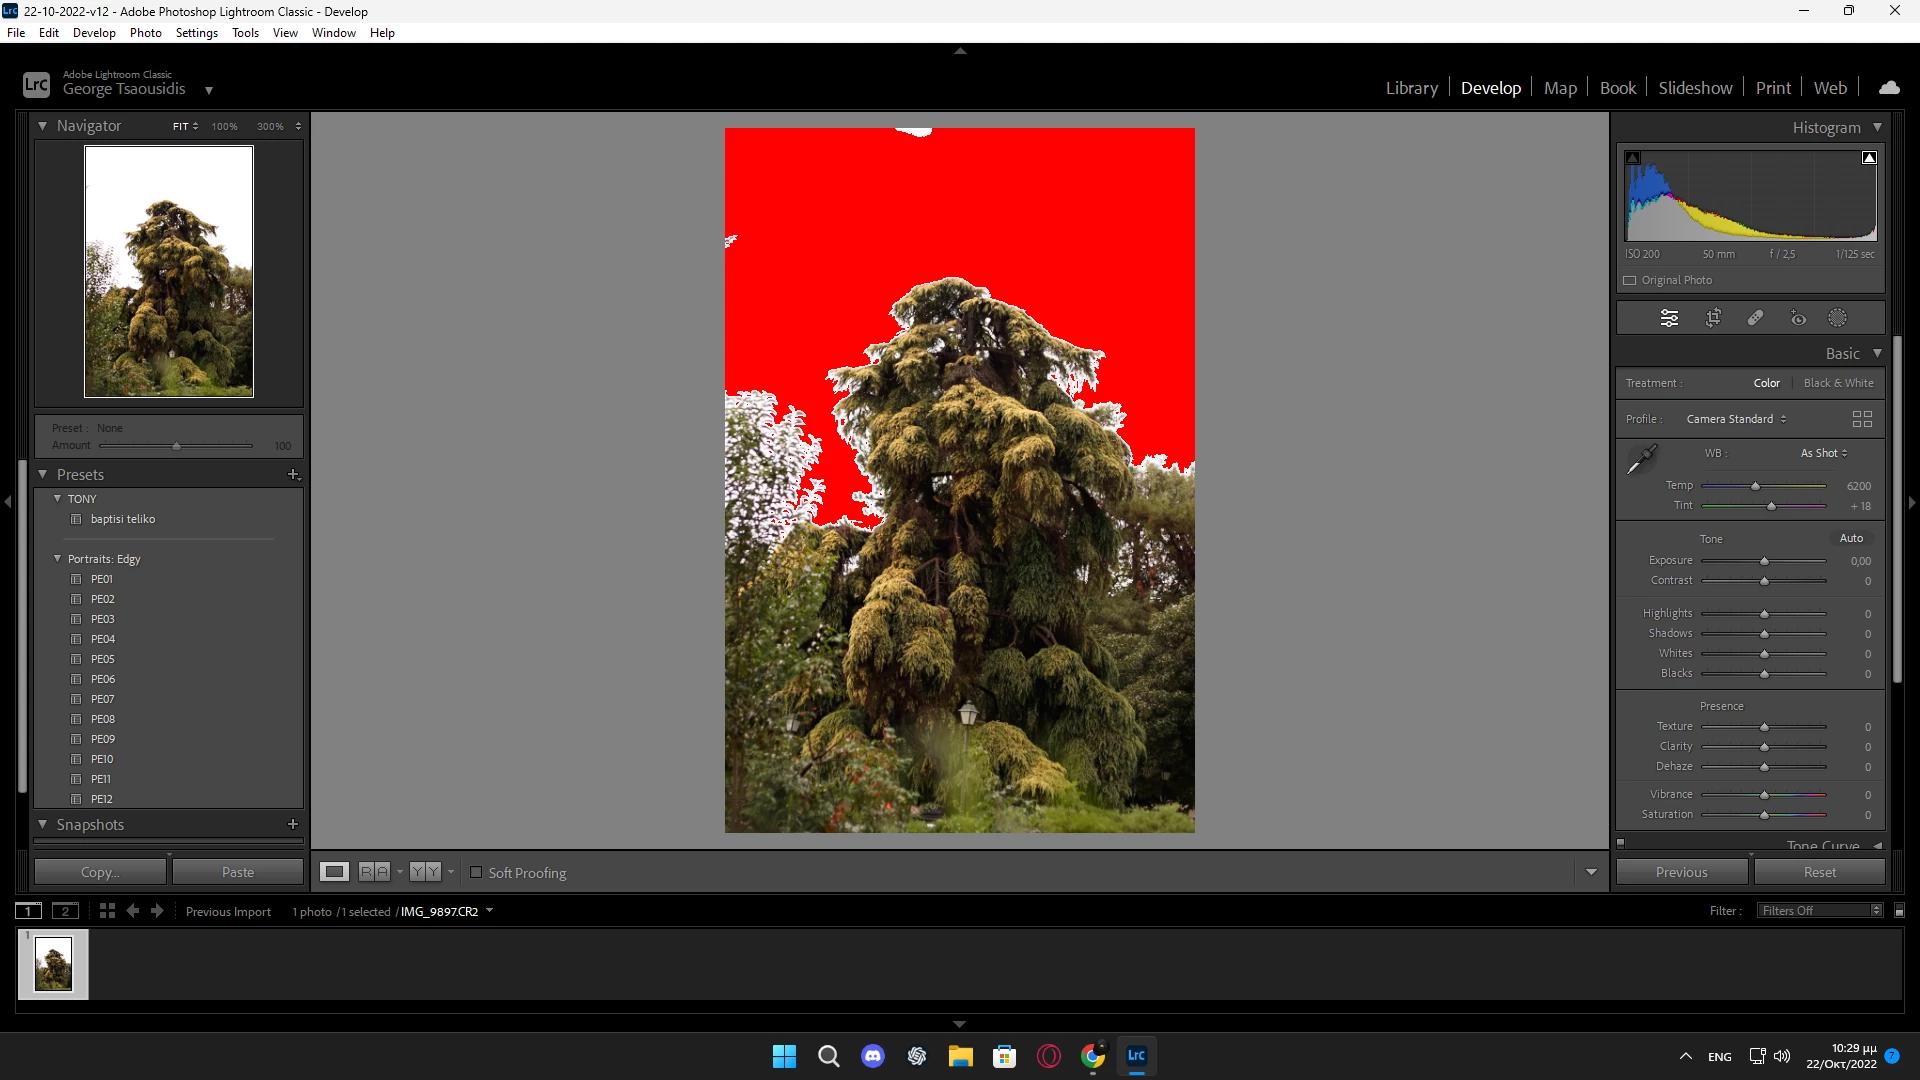Switch to grid view icon in filmstrip bar
This screenshot has height=1080, width=1920.
point(107,911)
